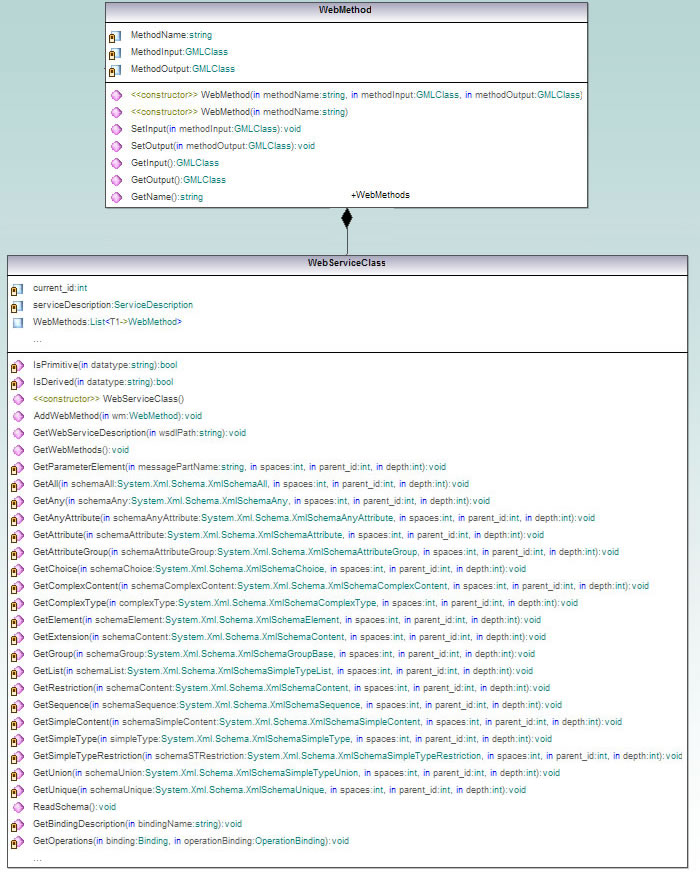Click the GetRestriction method signature text
Screen dimensions: 700x872
(x=291, y=688)
